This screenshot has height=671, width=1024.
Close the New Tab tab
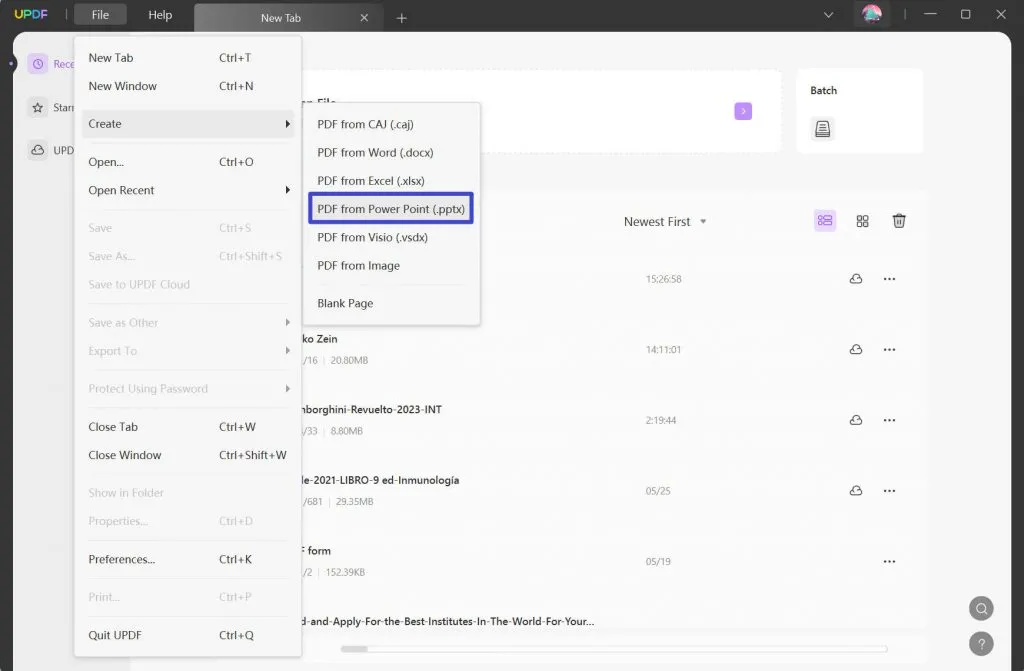click(x=364, y=18)
